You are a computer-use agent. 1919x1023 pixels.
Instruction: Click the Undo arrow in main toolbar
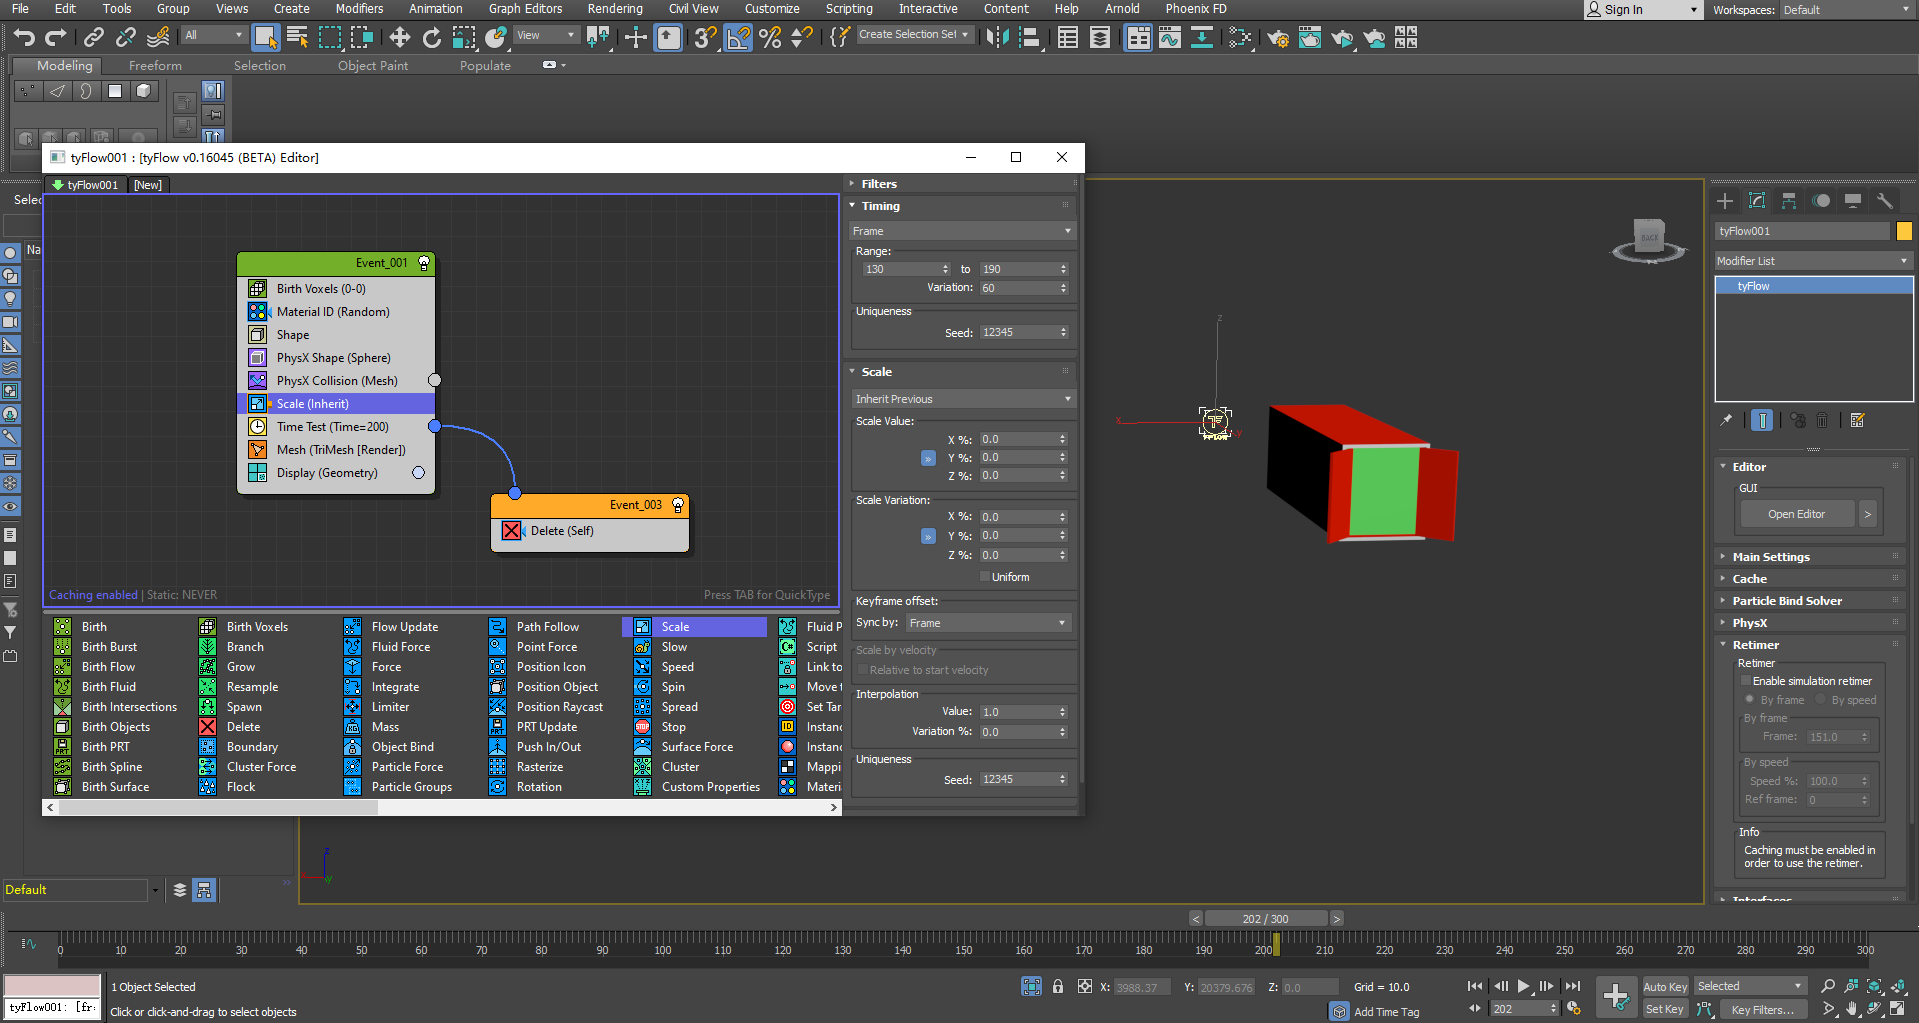(24, 38)
